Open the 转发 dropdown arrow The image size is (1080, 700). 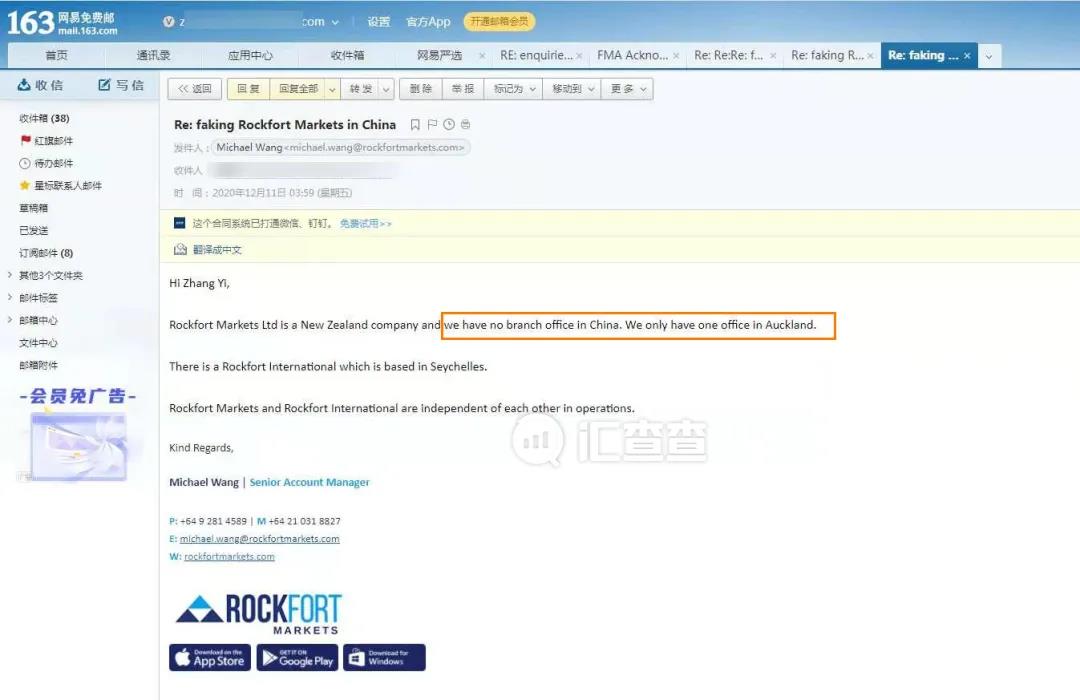[386, 89]
